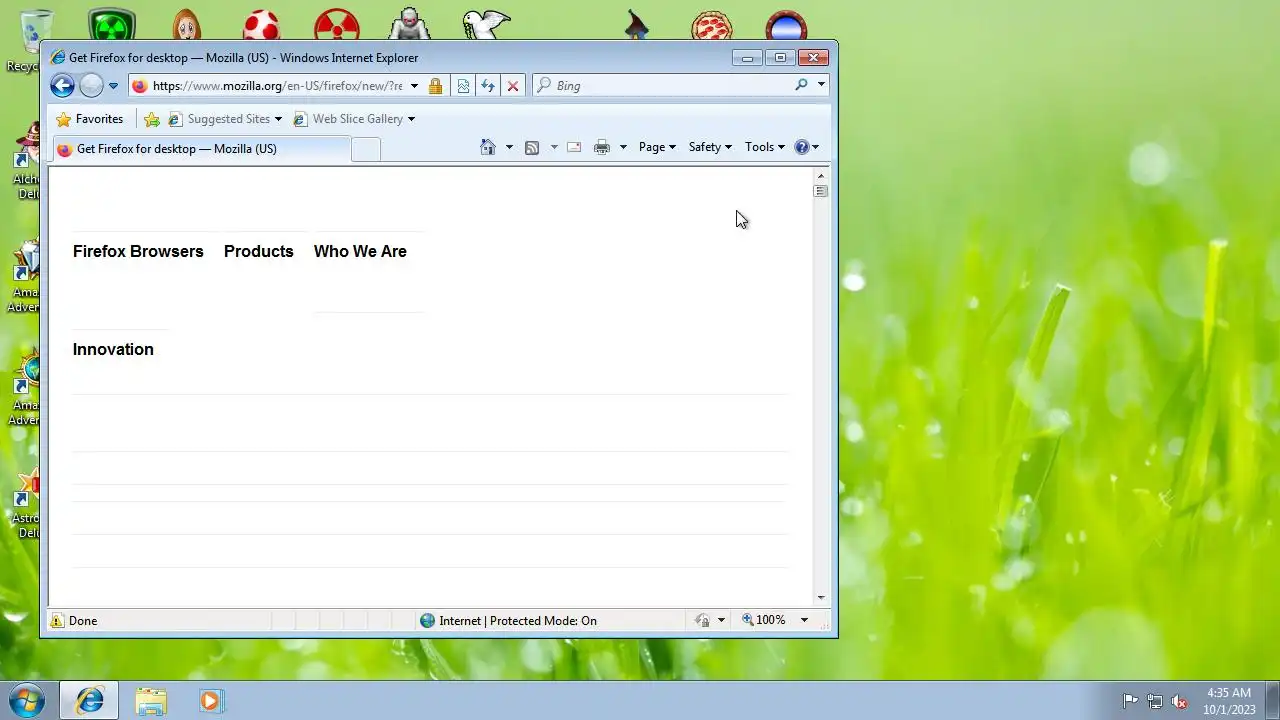Viewport: 1280px width, 720px height.
Task: Open privacy icon dropdown in status bar
Action: (x=721, y=621)
